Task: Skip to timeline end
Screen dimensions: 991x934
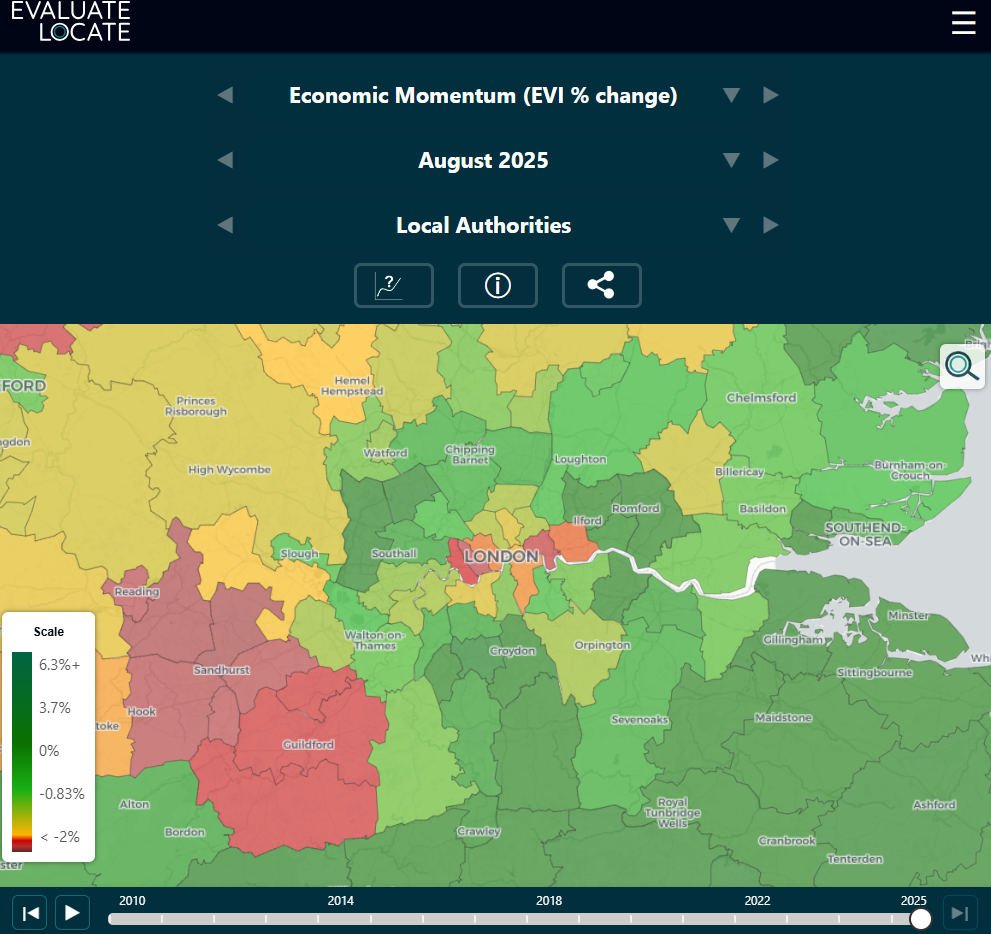Action: point(960,912)
